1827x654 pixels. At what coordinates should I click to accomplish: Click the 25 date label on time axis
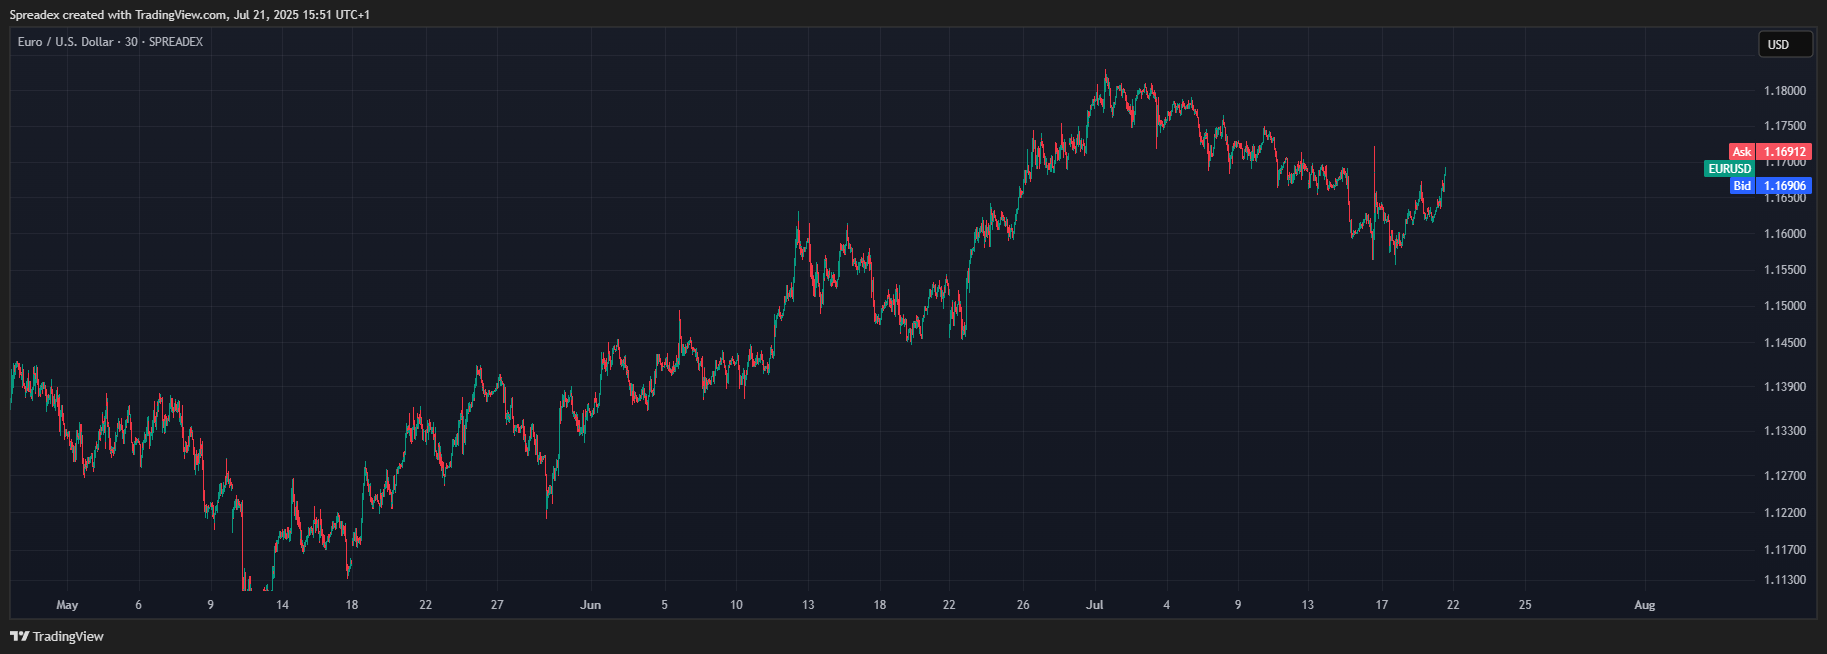[x=1525, y=605]
